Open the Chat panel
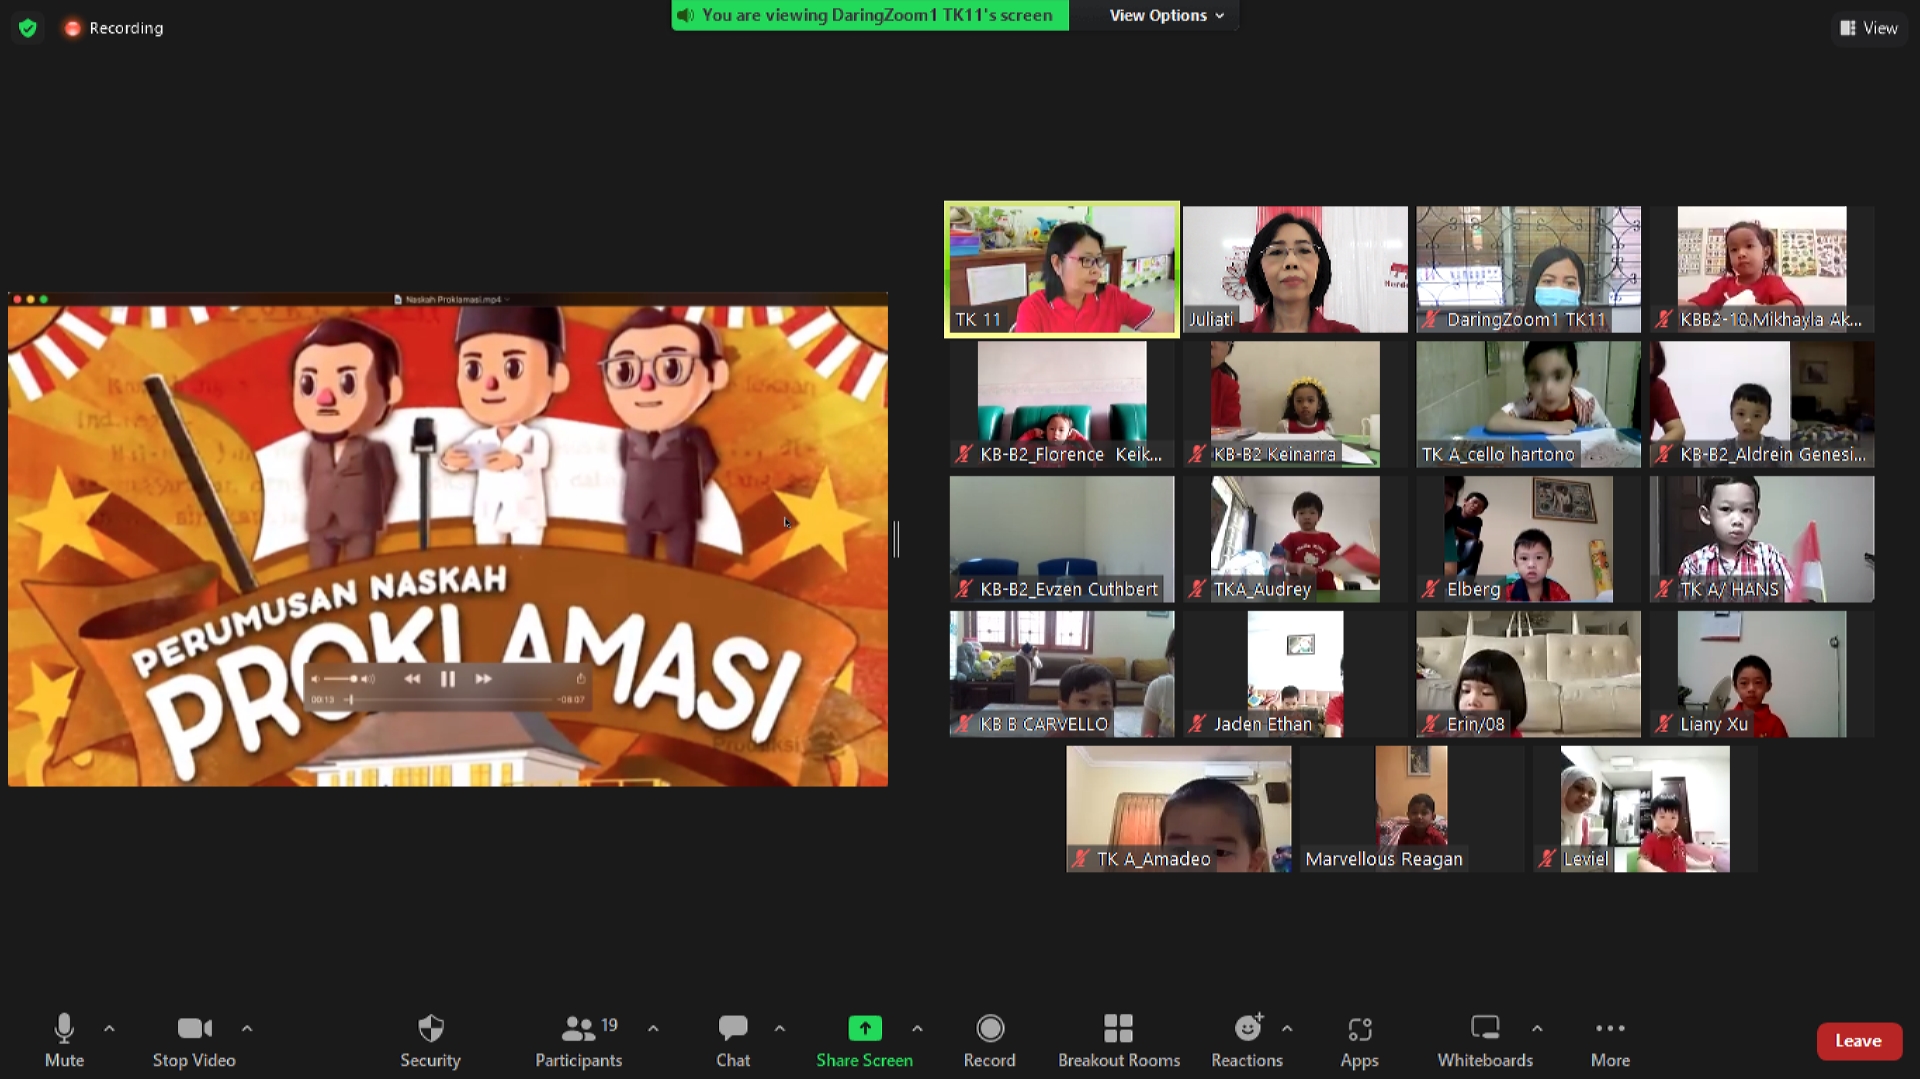 [x=733, y=1040]
